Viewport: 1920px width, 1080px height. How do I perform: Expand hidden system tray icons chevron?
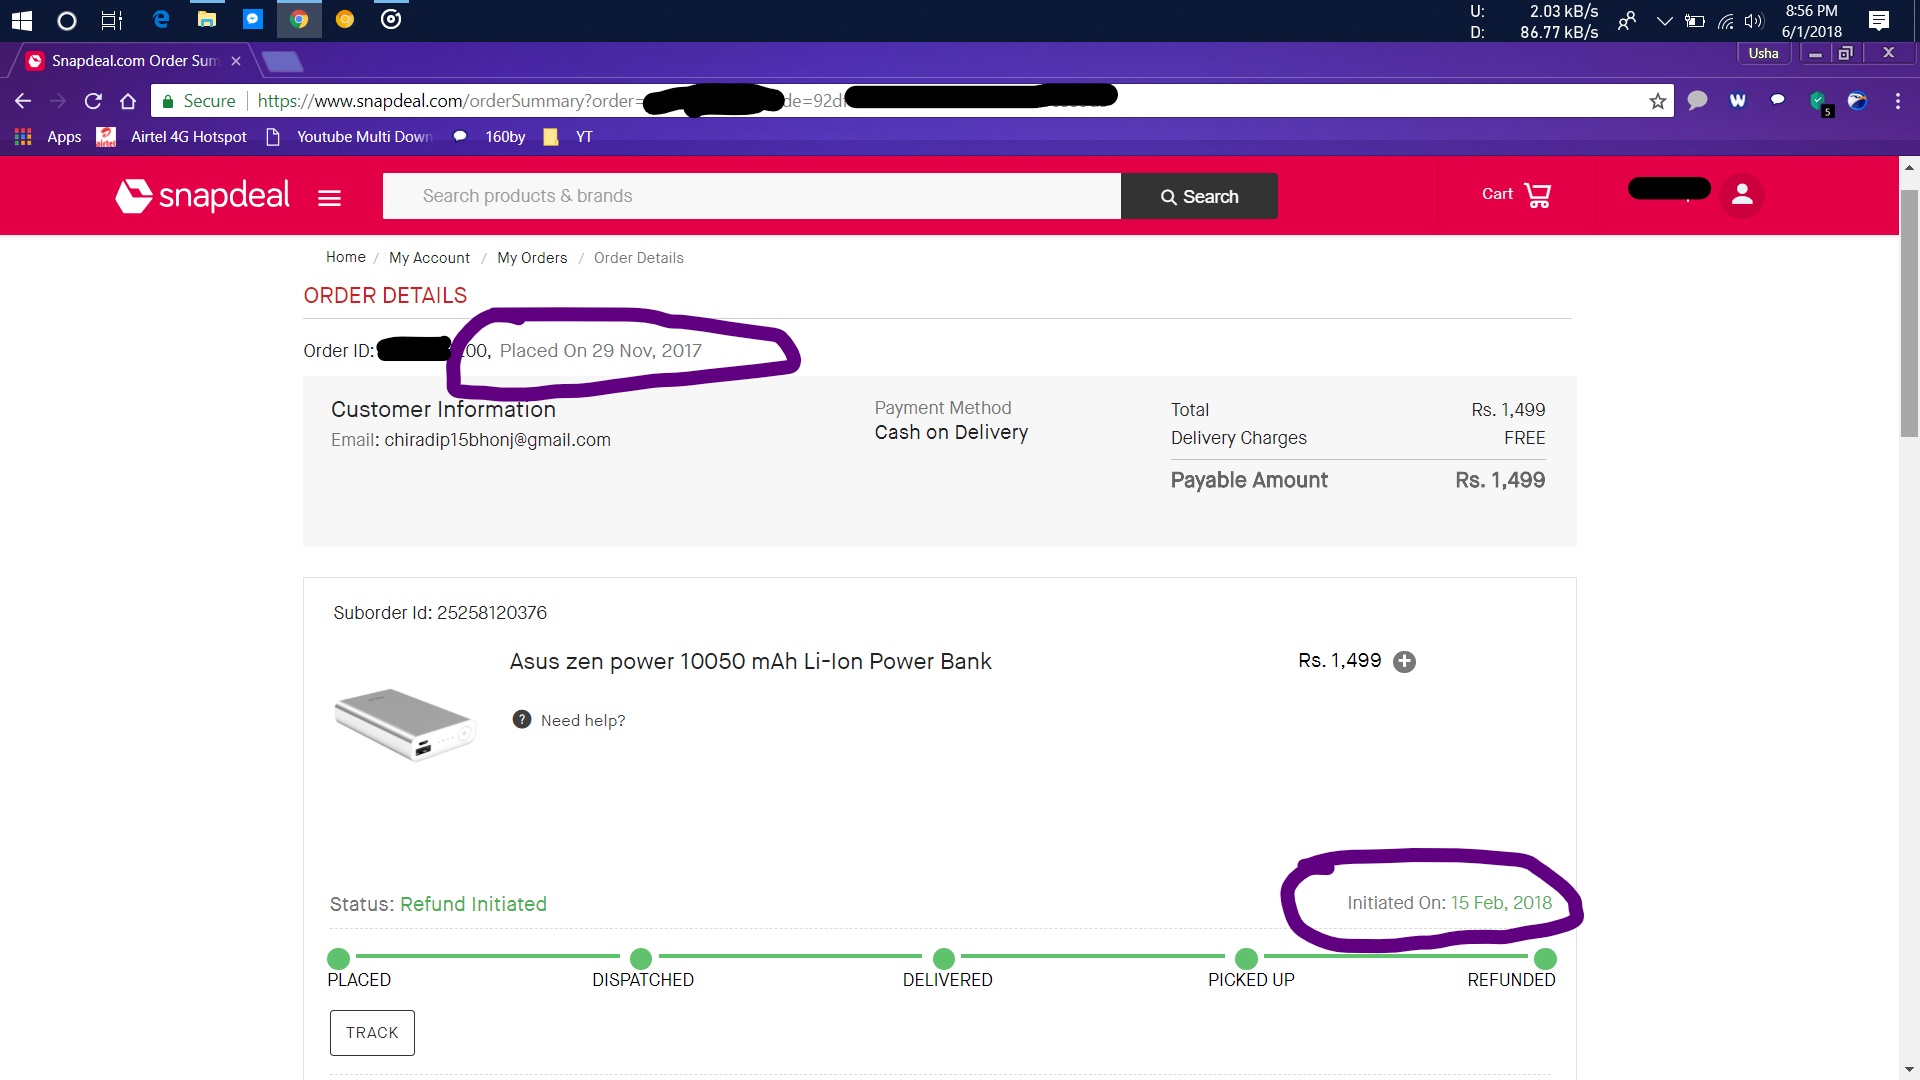point(1664,21)
